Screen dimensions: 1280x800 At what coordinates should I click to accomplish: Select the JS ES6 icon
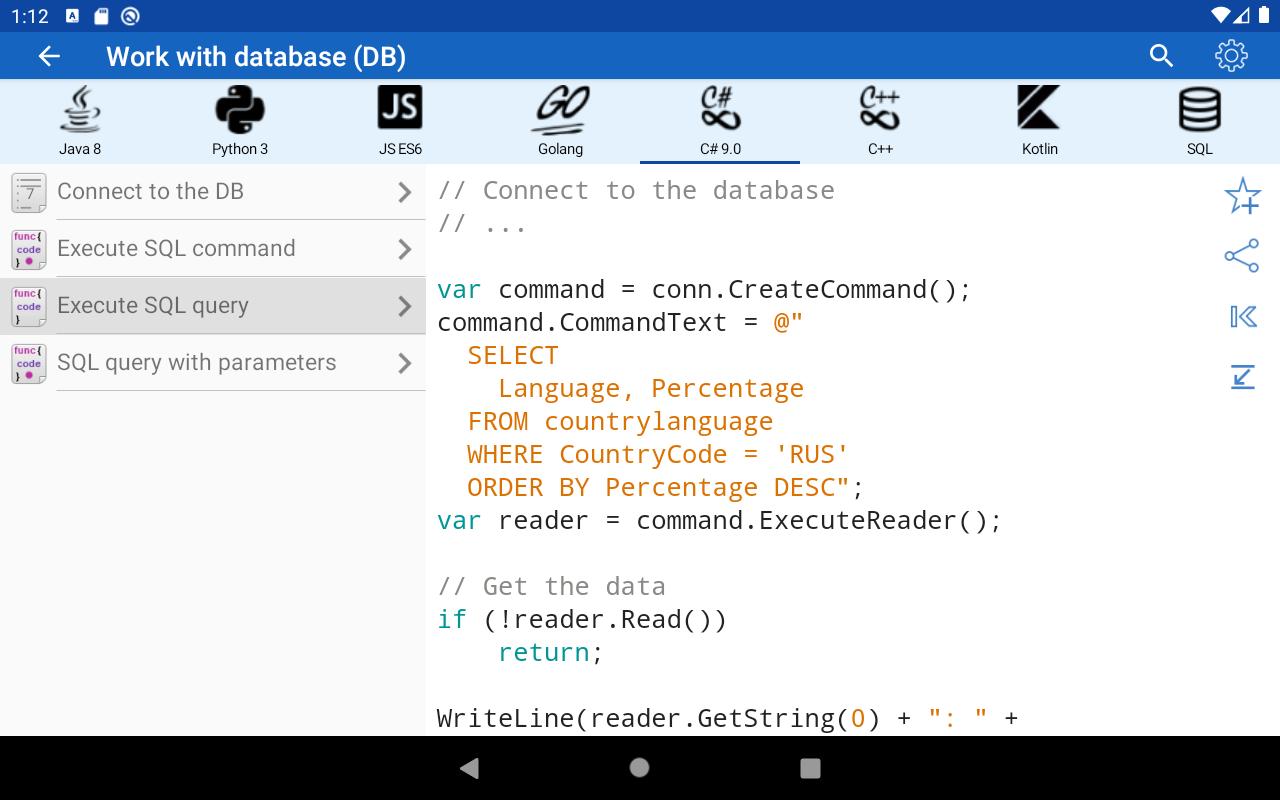[400, 108]
